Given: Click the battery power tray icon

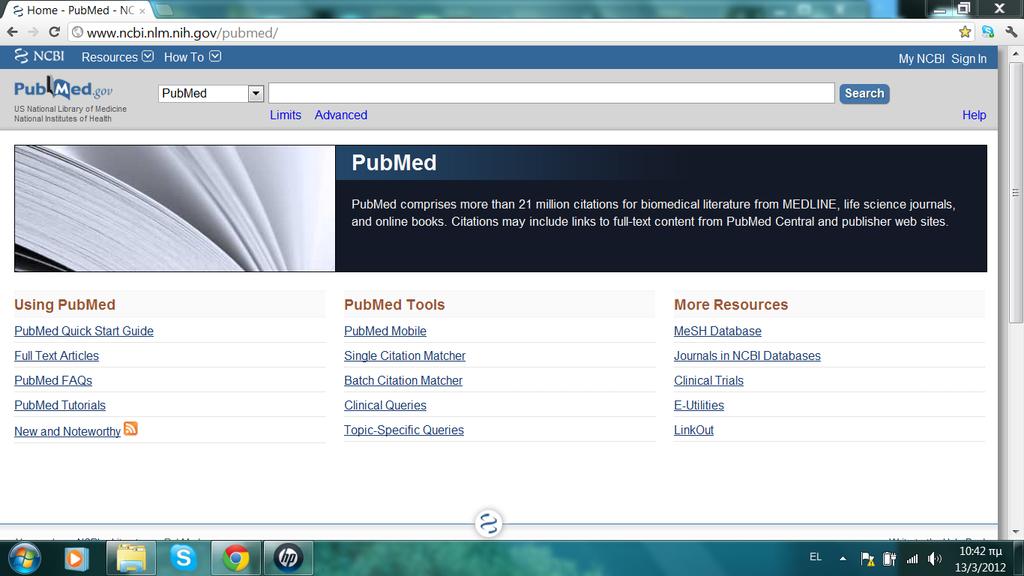Looking at the screenshot, I should (889, 559).
